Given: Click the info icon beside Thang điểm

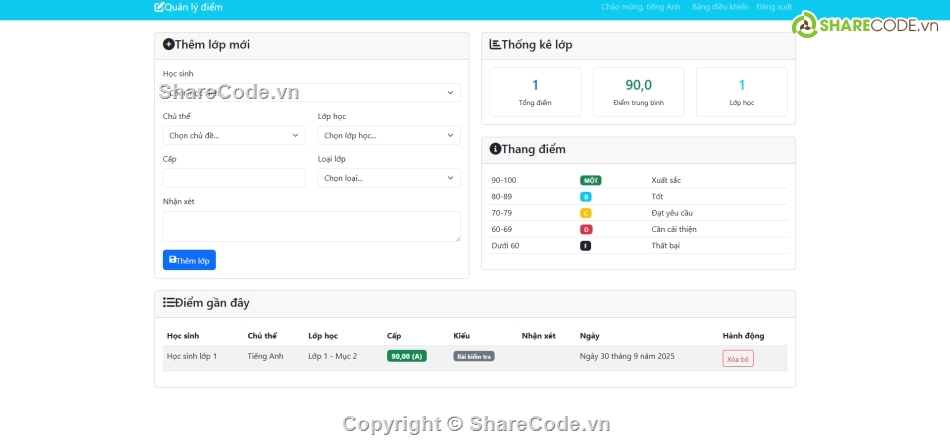Looking at the screenshot, I should click(495, 149).
